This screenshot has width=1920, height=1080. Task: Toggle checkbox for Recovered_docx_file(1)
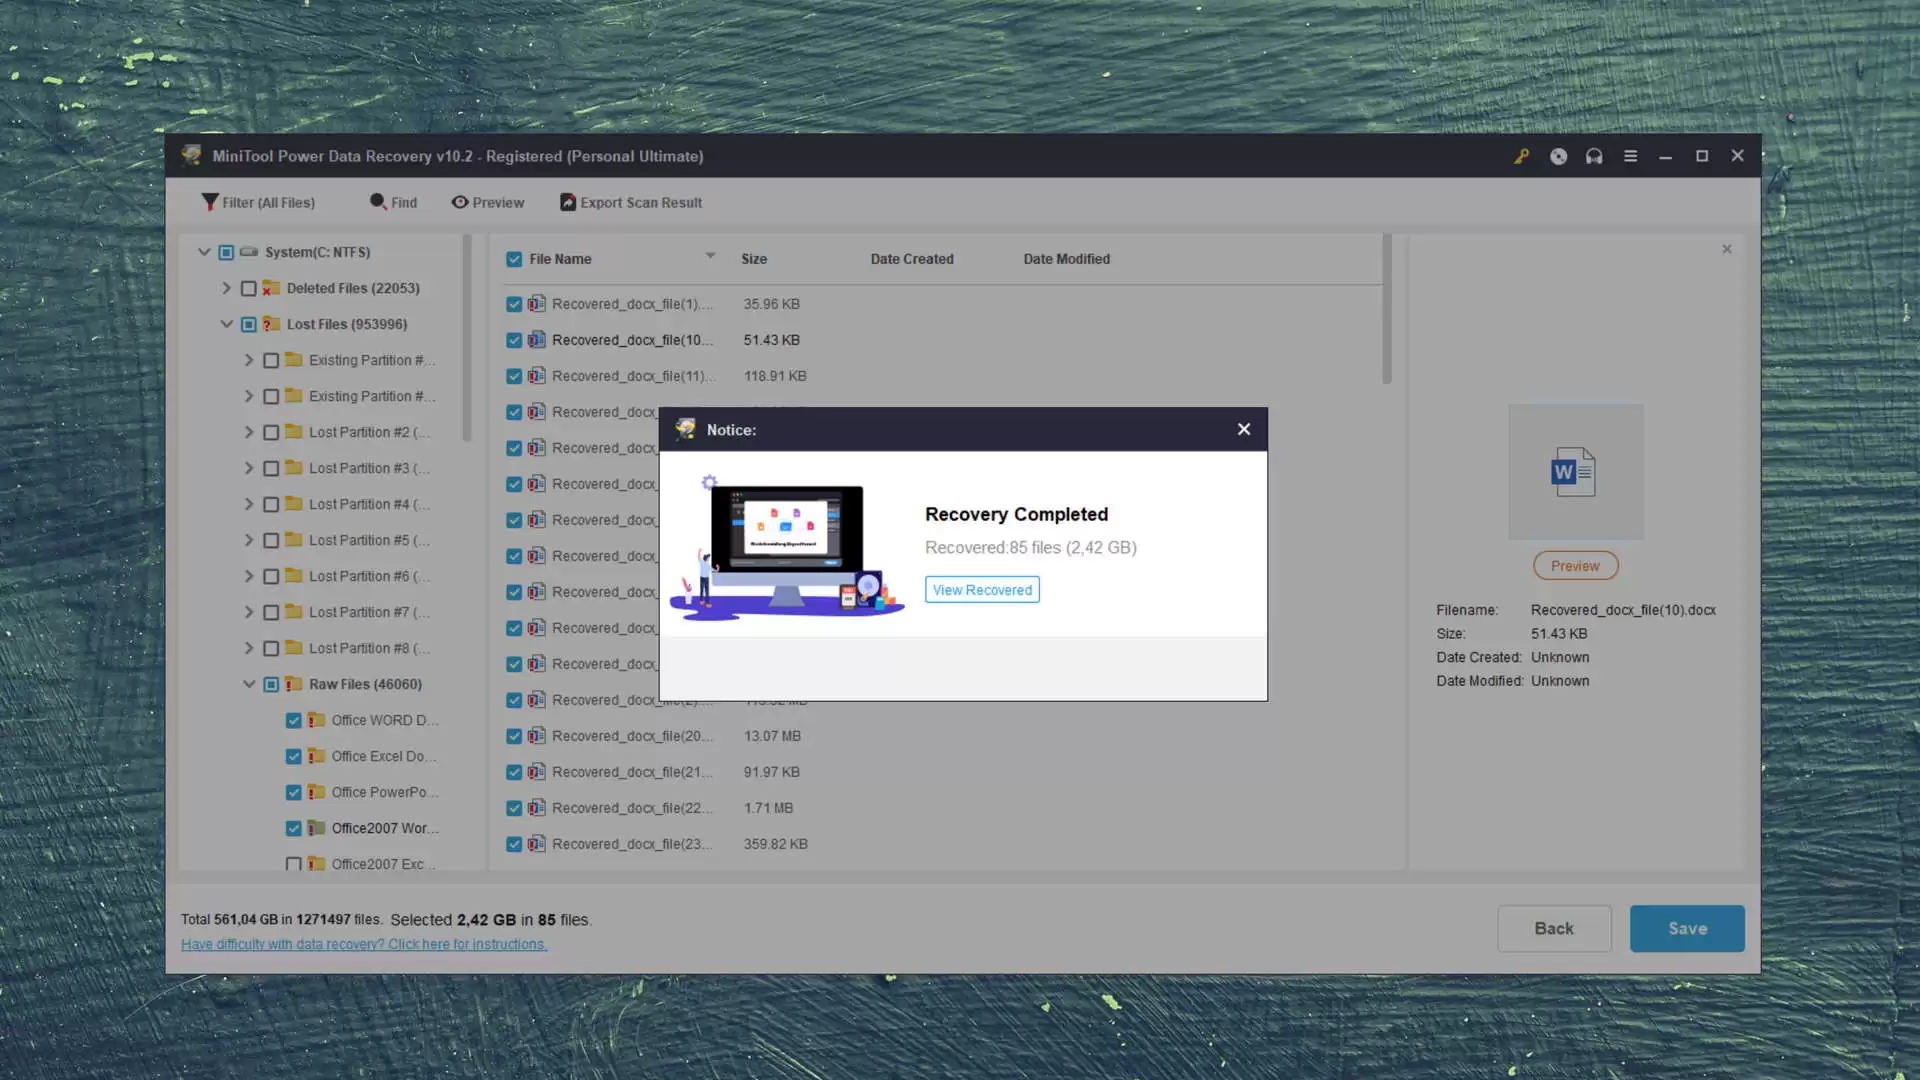[513, 303]
